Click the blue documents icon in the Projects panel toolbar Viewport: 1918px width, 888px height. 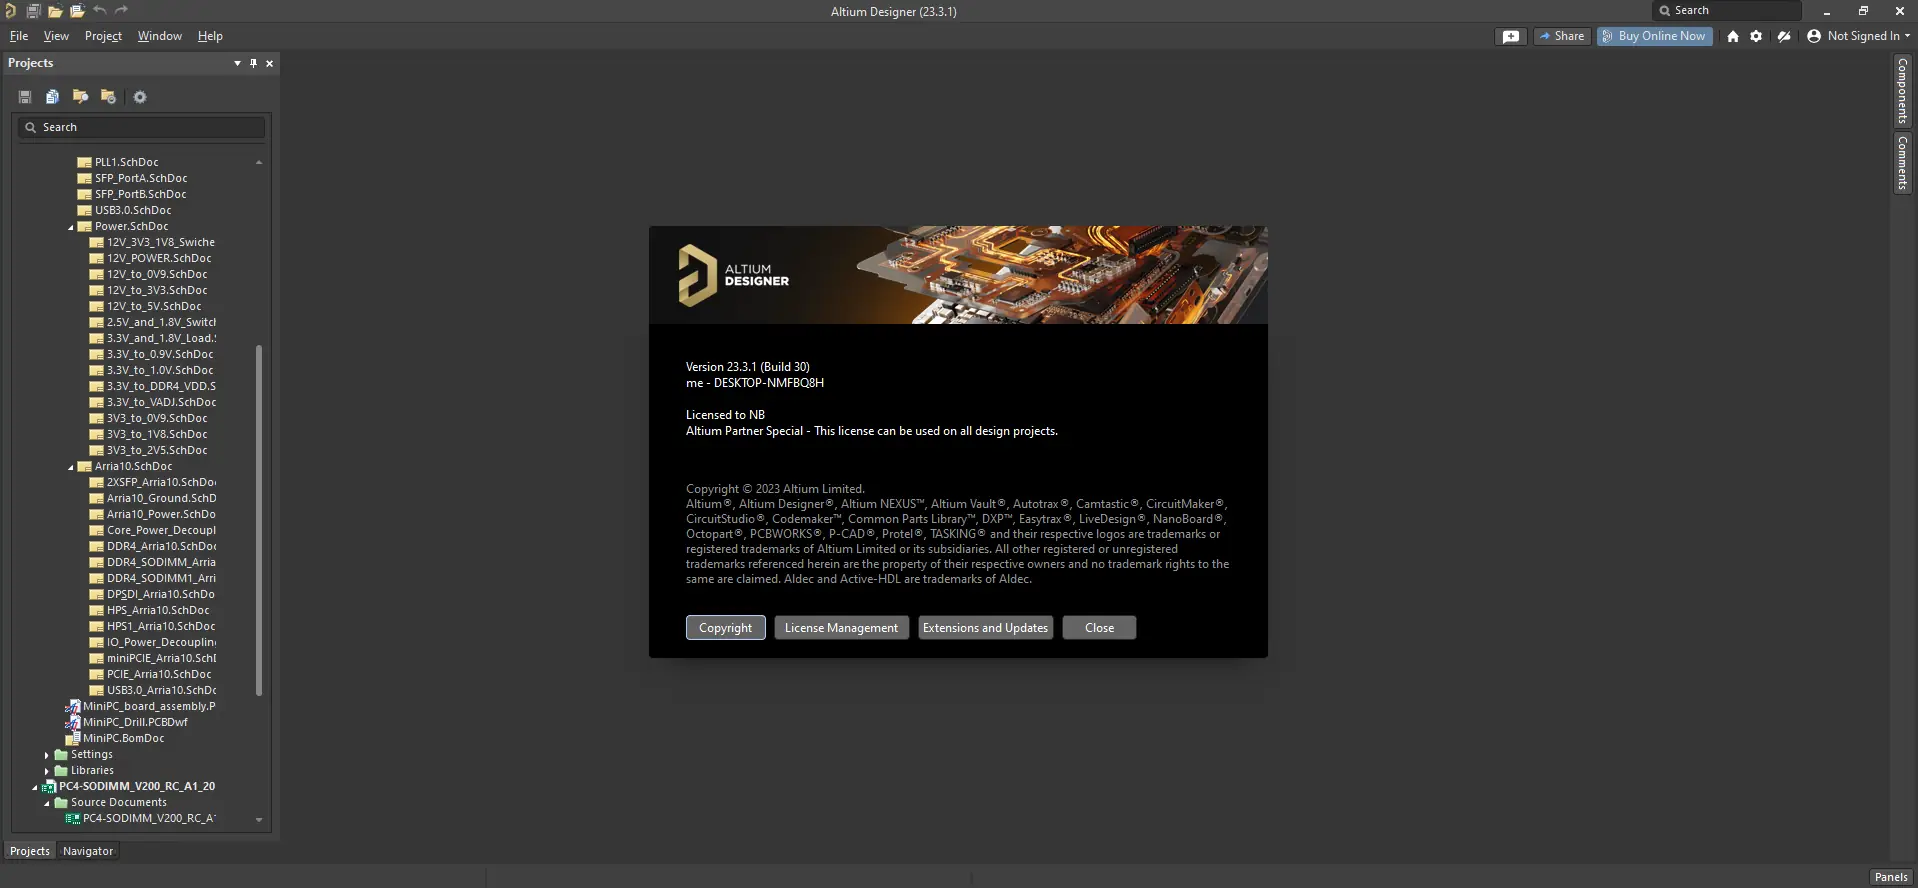[x=52, y=97]
